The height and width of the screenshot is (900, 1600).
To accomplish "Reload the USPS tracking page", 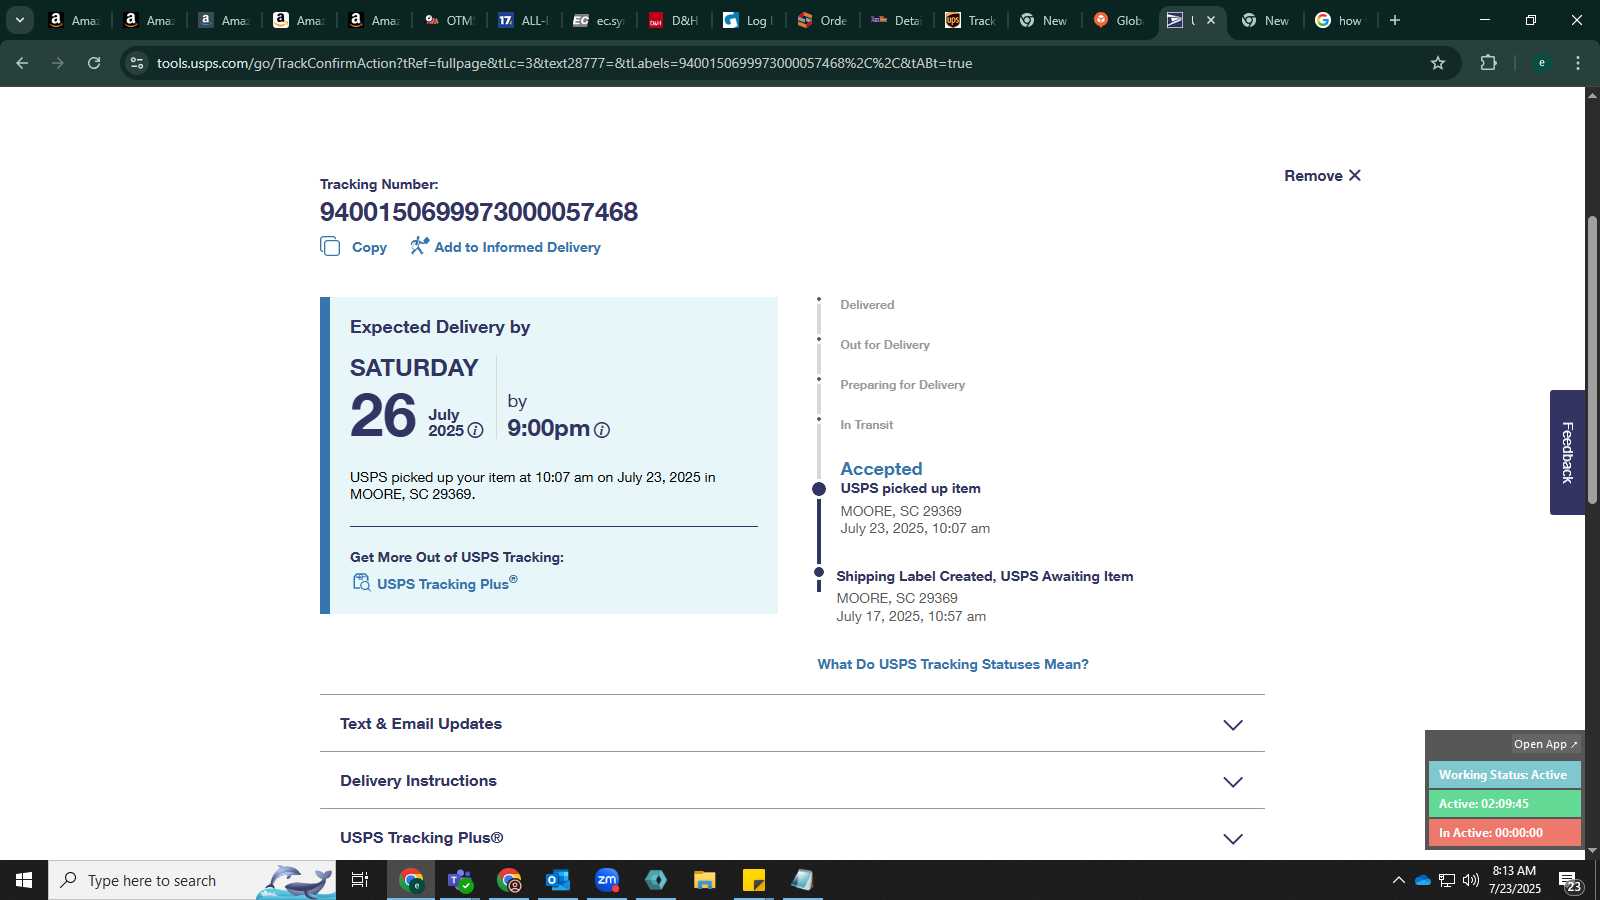I will (x=94, y=63).
